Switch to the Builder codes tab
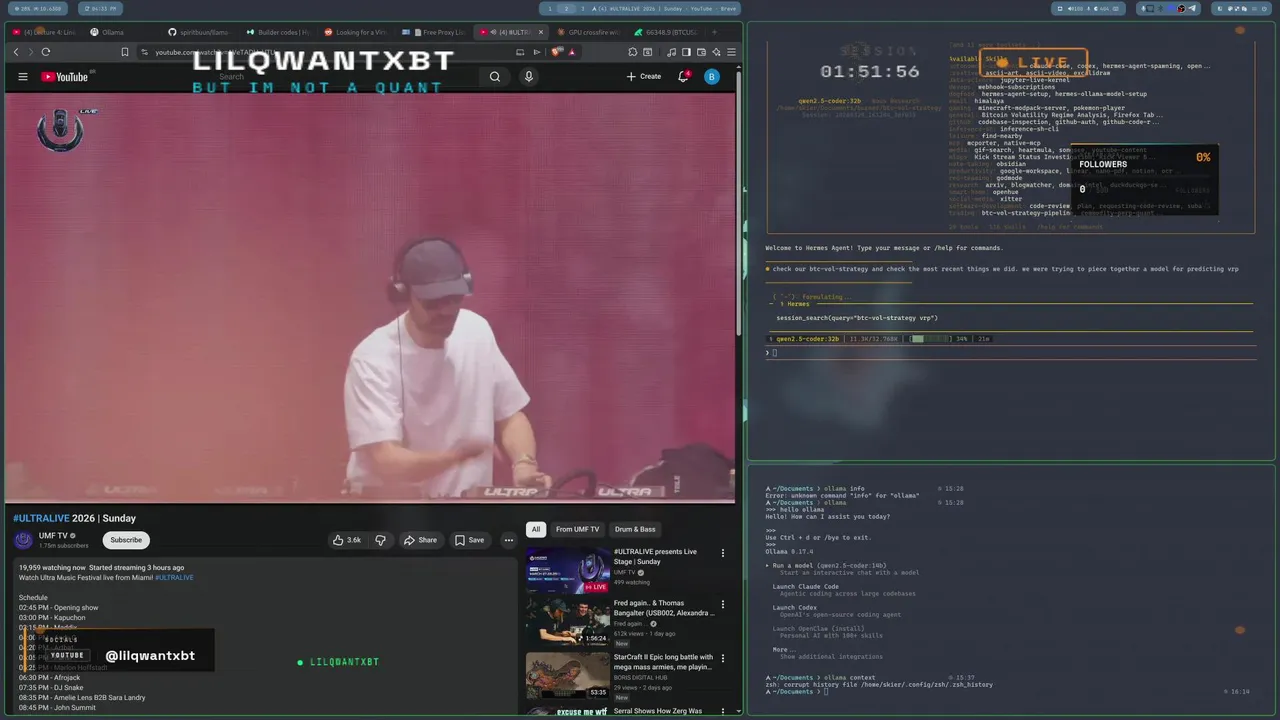This screenshot has height=720, width=1280. (x=278, y=32)
